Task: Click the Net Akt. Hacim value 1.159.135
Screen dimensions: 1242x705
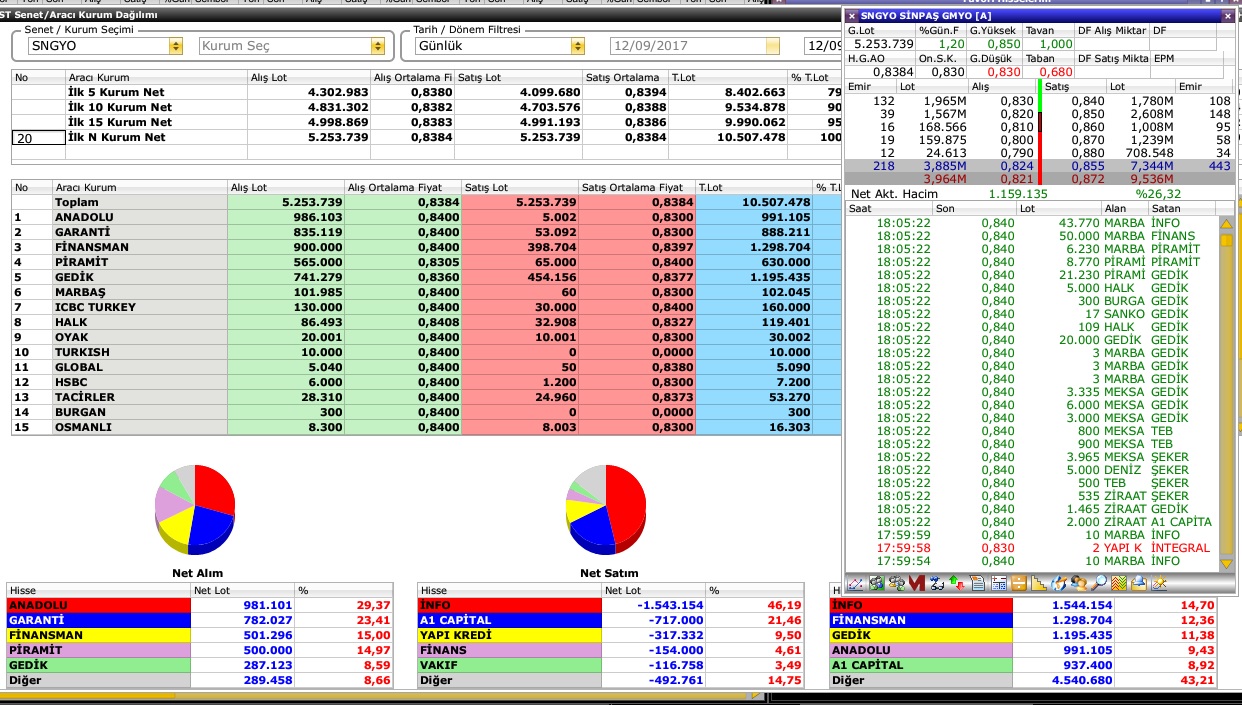Action: click(x=1018, y=194)
